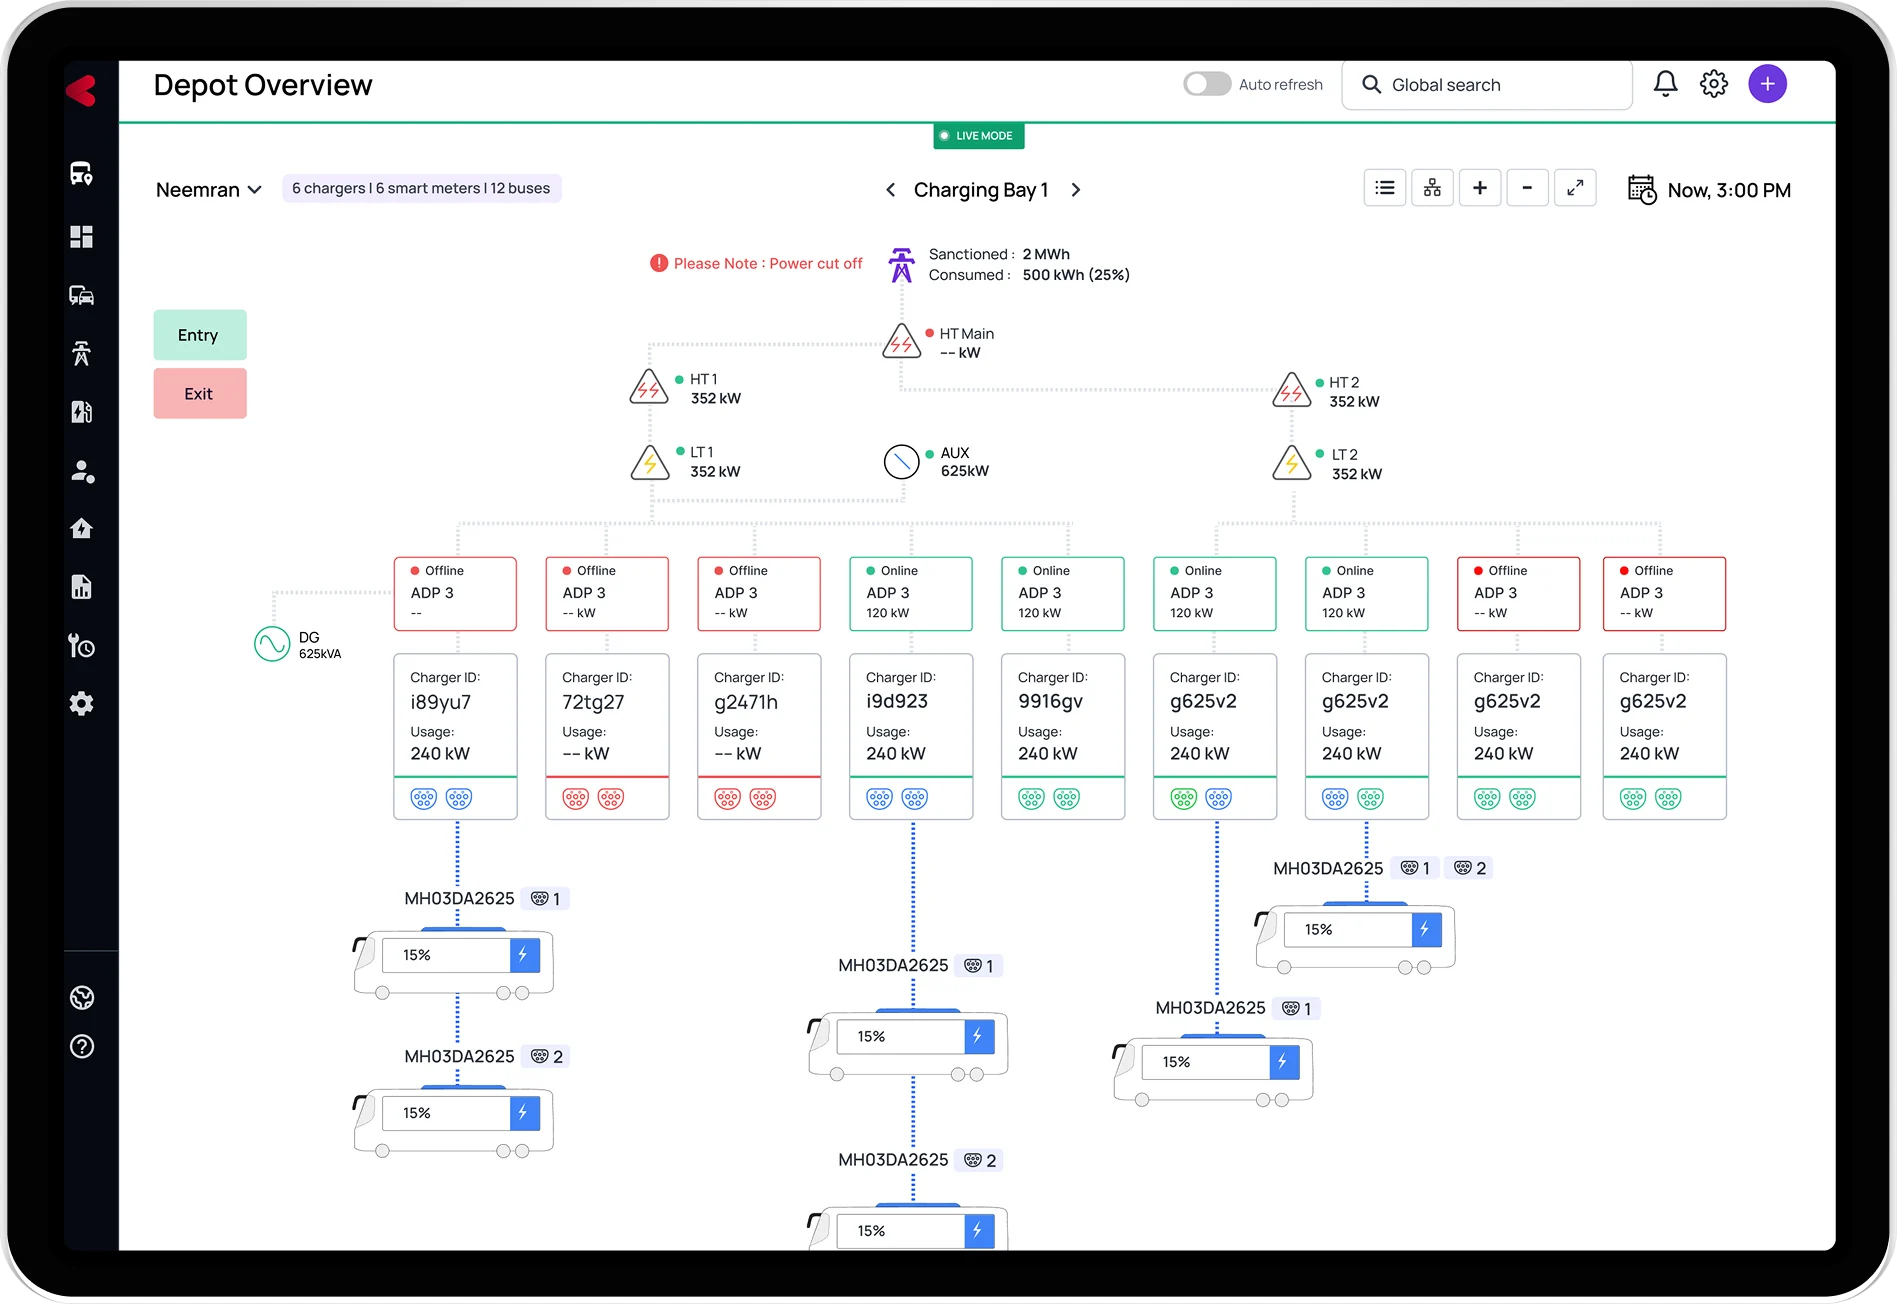The width and height of the screenshot is (1897, 1304).
Task: Select charger card i89yu7
Action: [x=455, y=716]
